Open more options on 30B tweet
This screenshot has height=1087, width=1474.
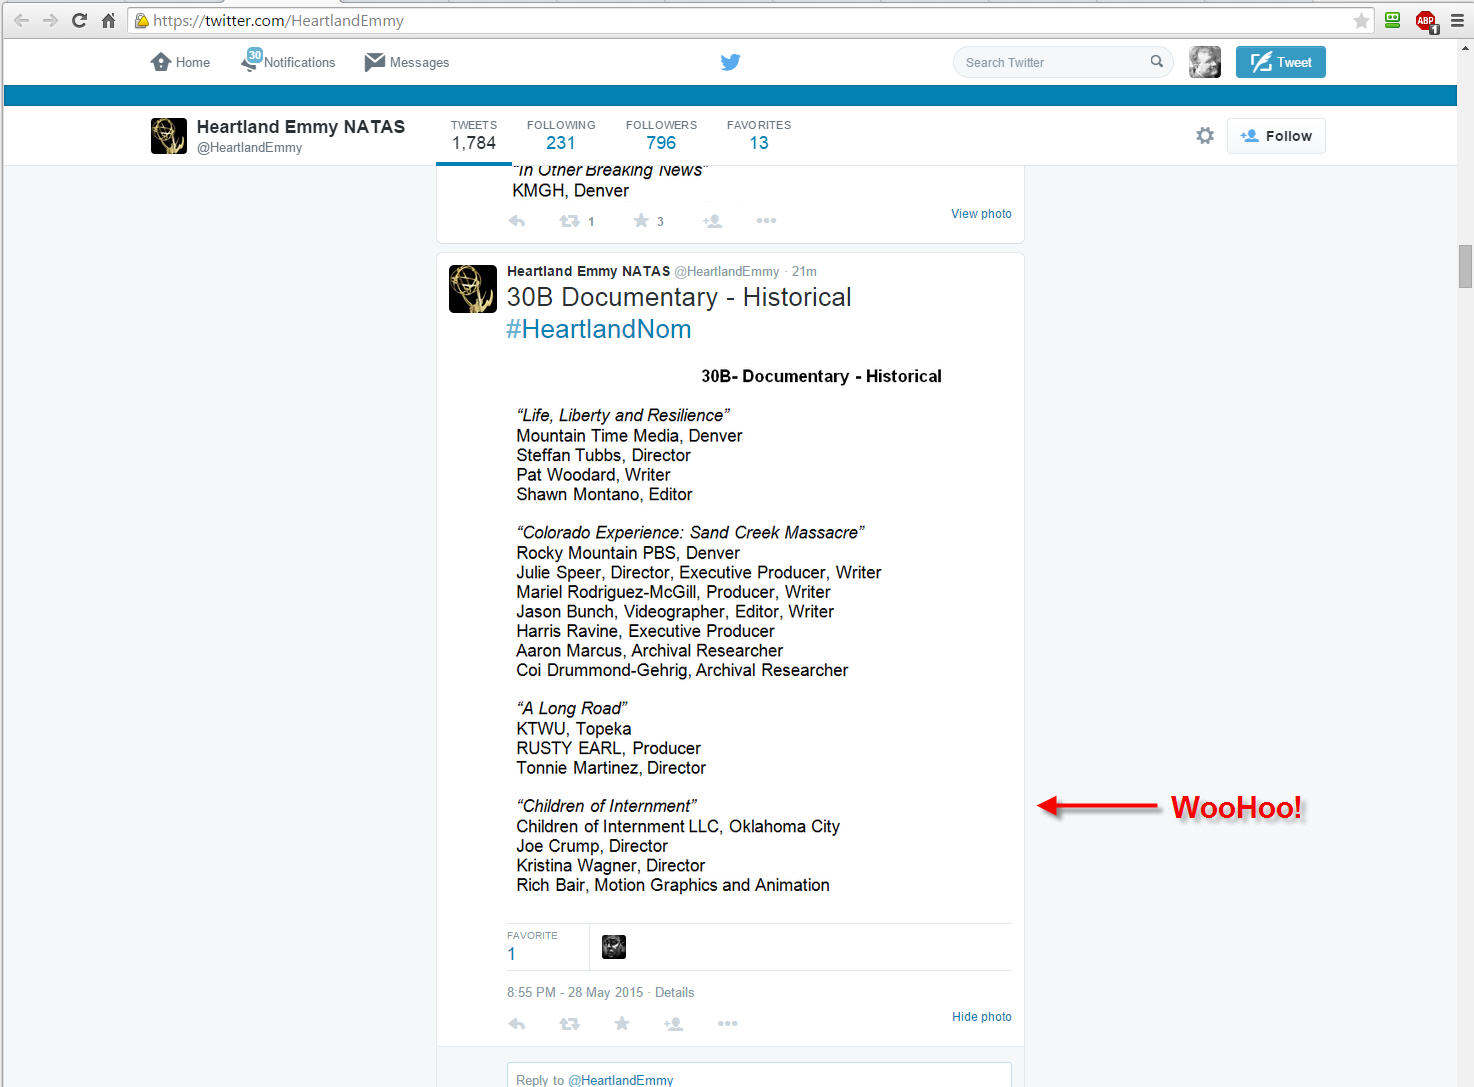coord(727,1024)
